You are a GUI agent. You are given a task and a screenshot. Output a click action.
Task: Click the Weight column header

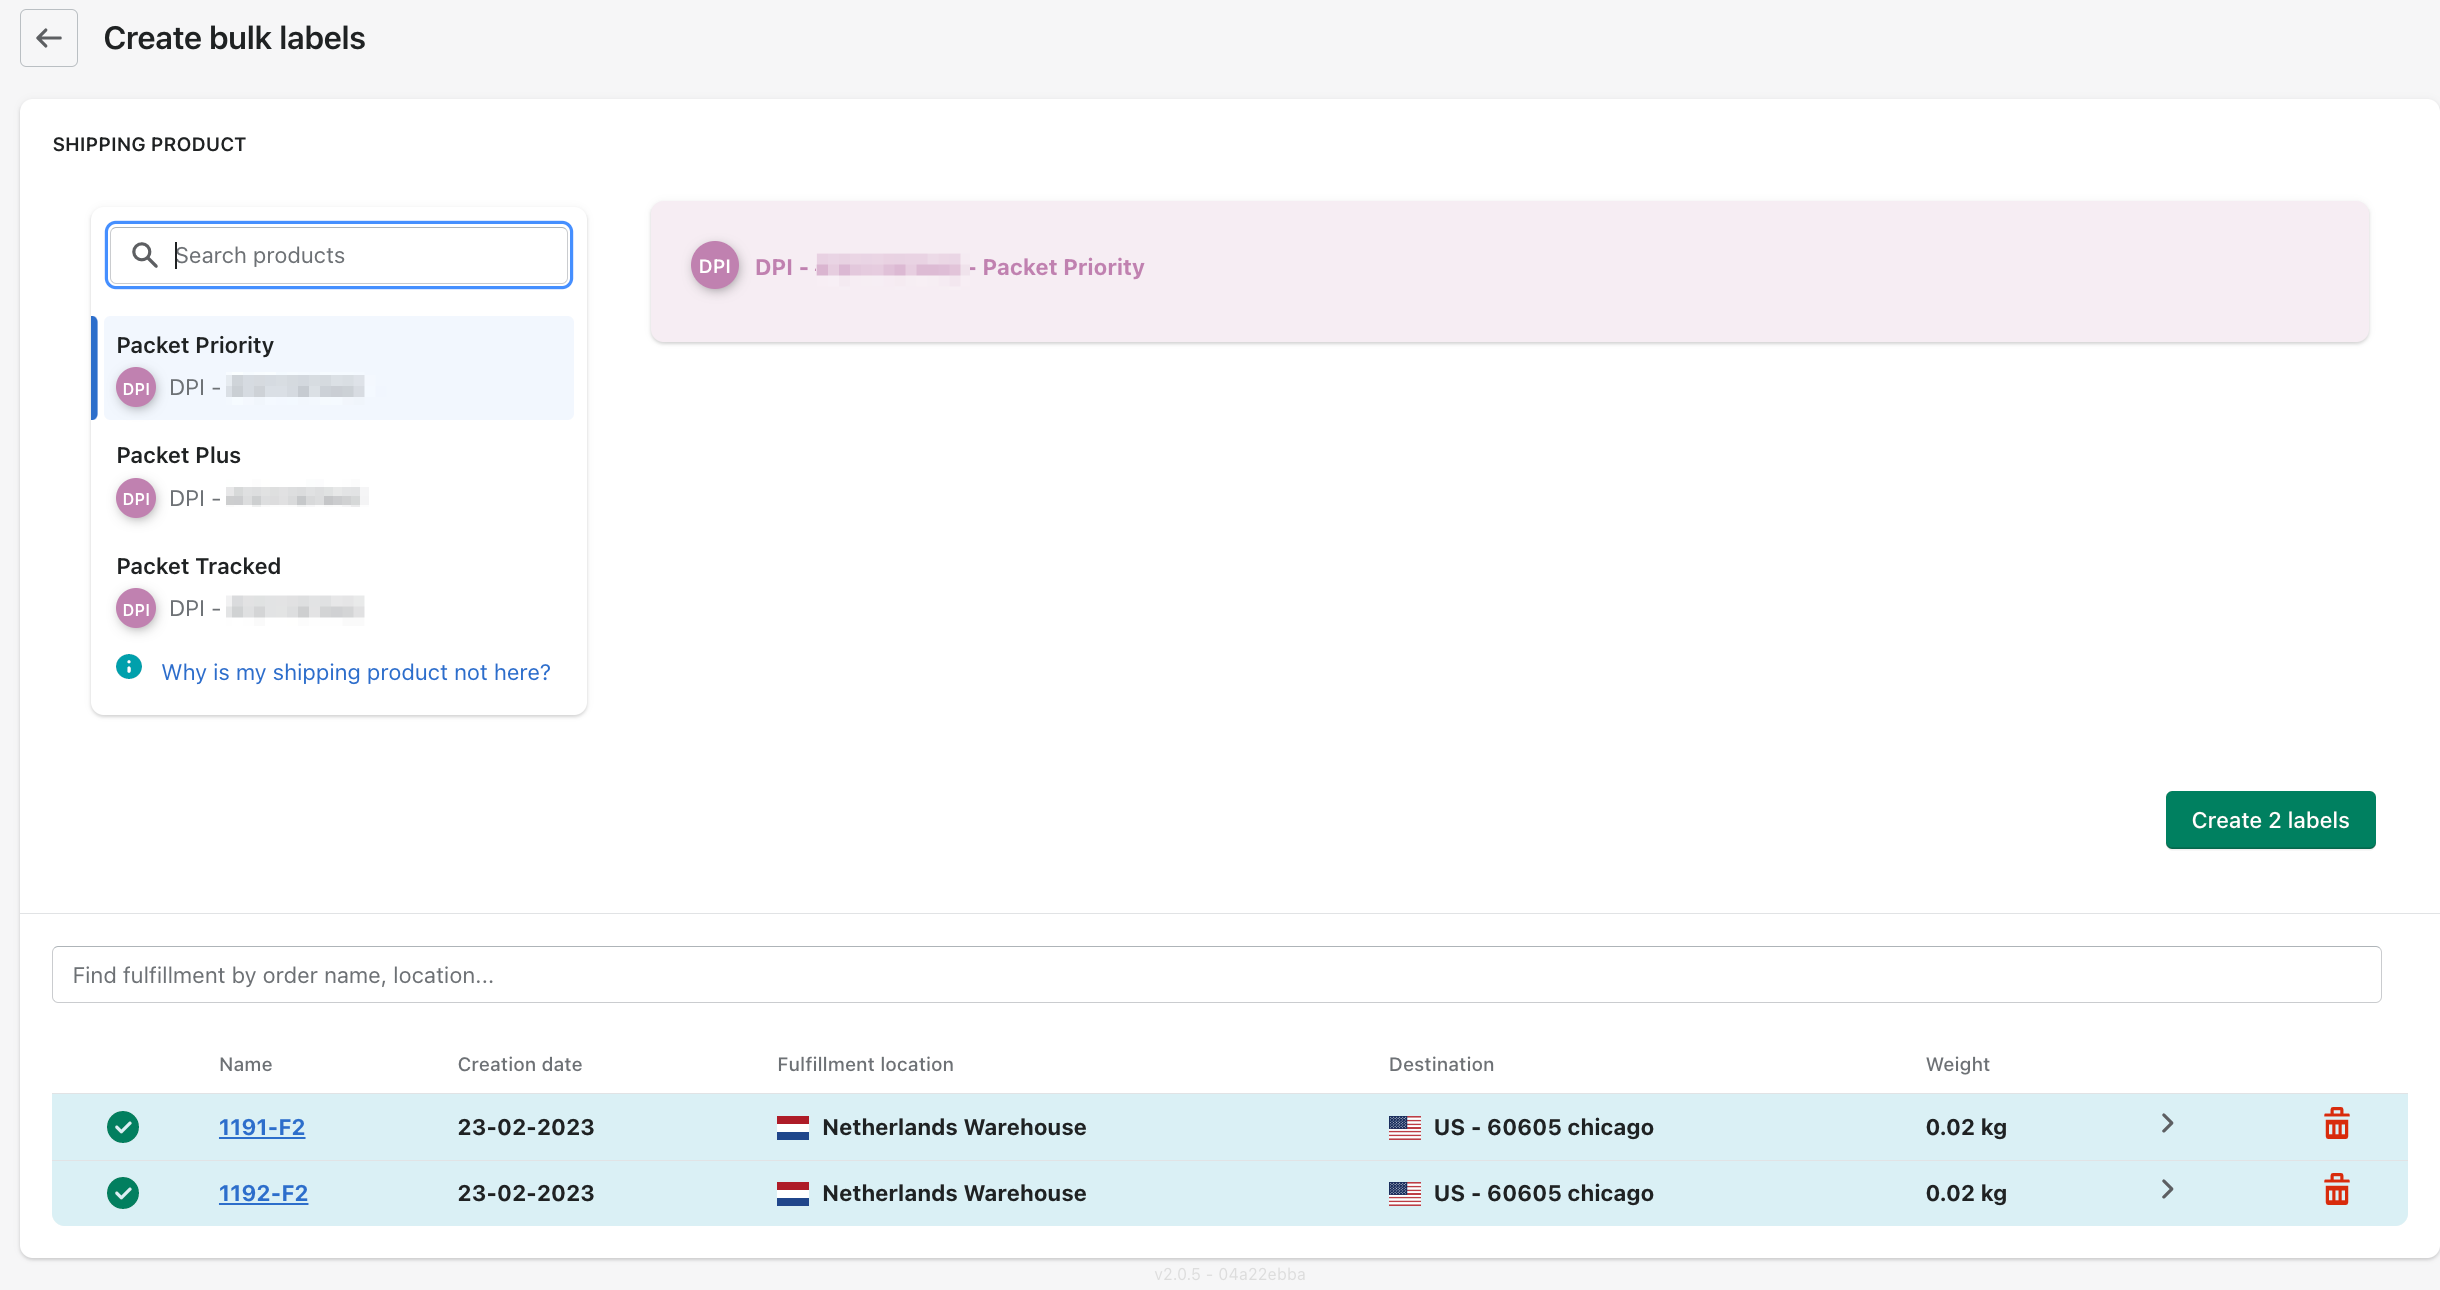point(1958,1064)
